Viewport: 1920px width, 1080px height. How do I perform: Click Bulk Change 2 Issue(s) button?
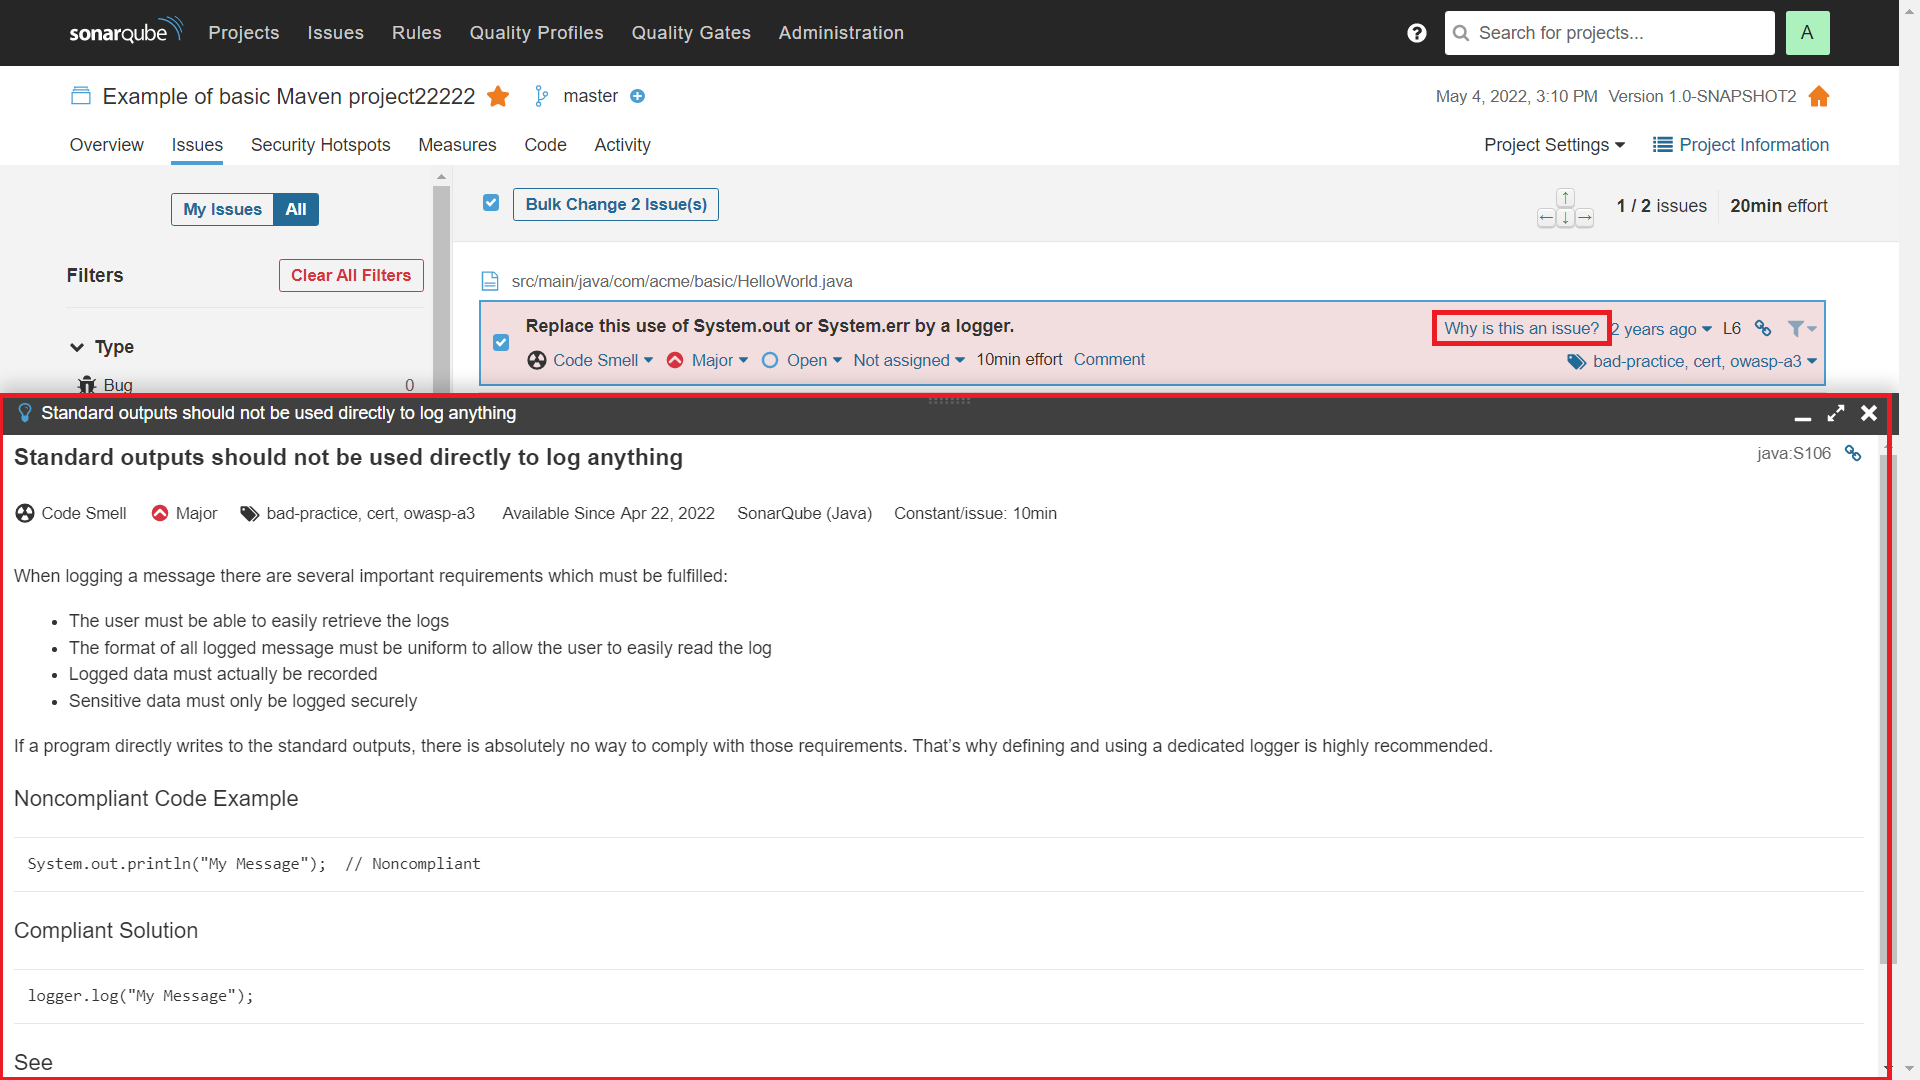616,204
